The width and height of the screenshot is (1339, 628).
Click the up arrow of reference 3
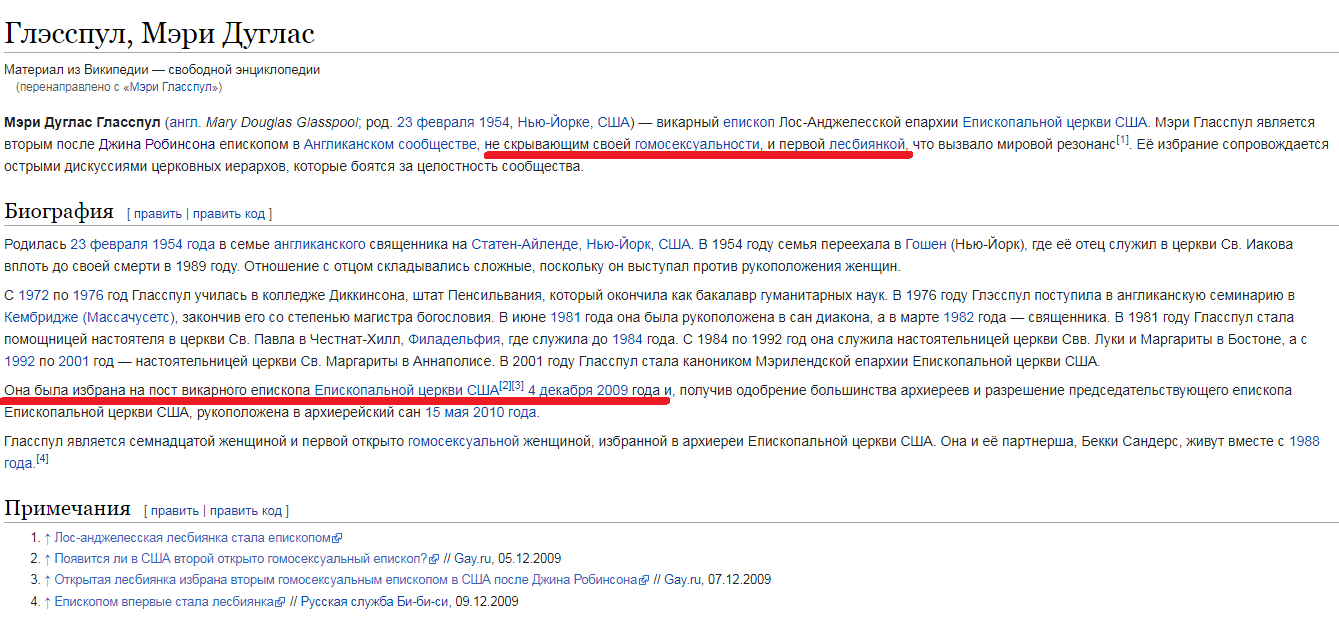point(47,580)
